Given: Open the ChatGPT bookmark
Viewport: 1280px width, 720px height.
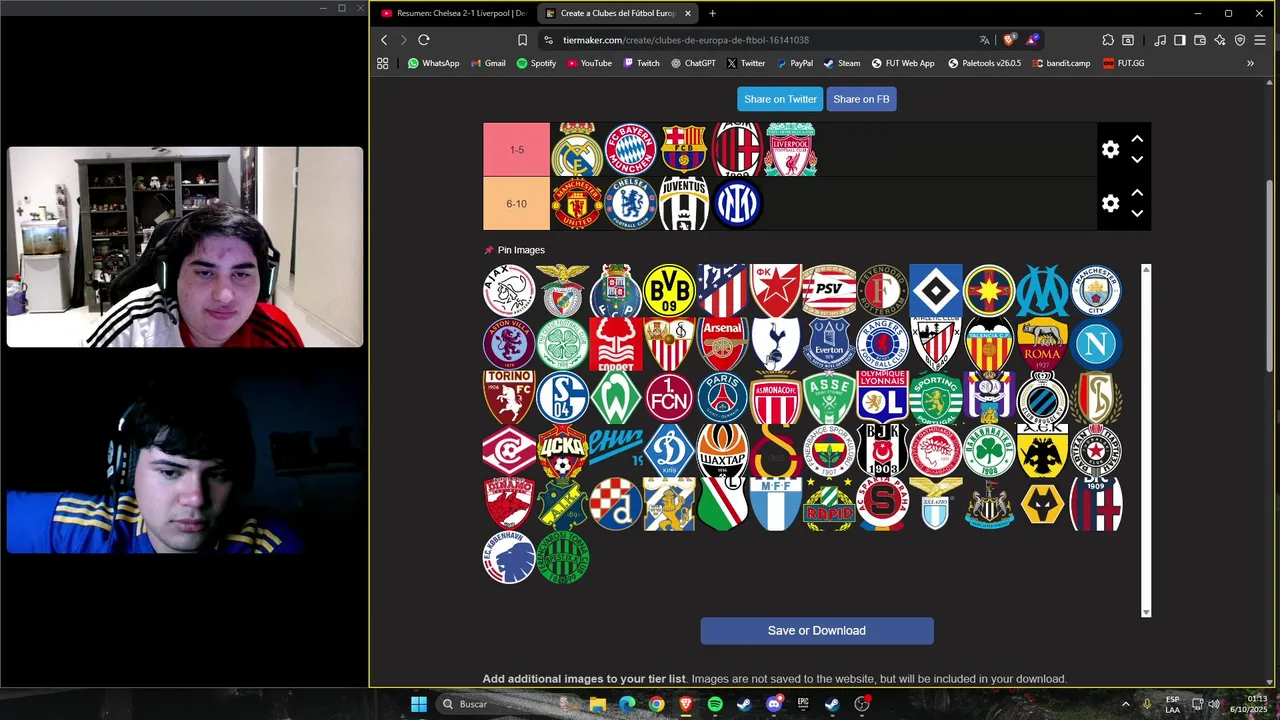Looking at the screenshot, I should click(693, 63).
